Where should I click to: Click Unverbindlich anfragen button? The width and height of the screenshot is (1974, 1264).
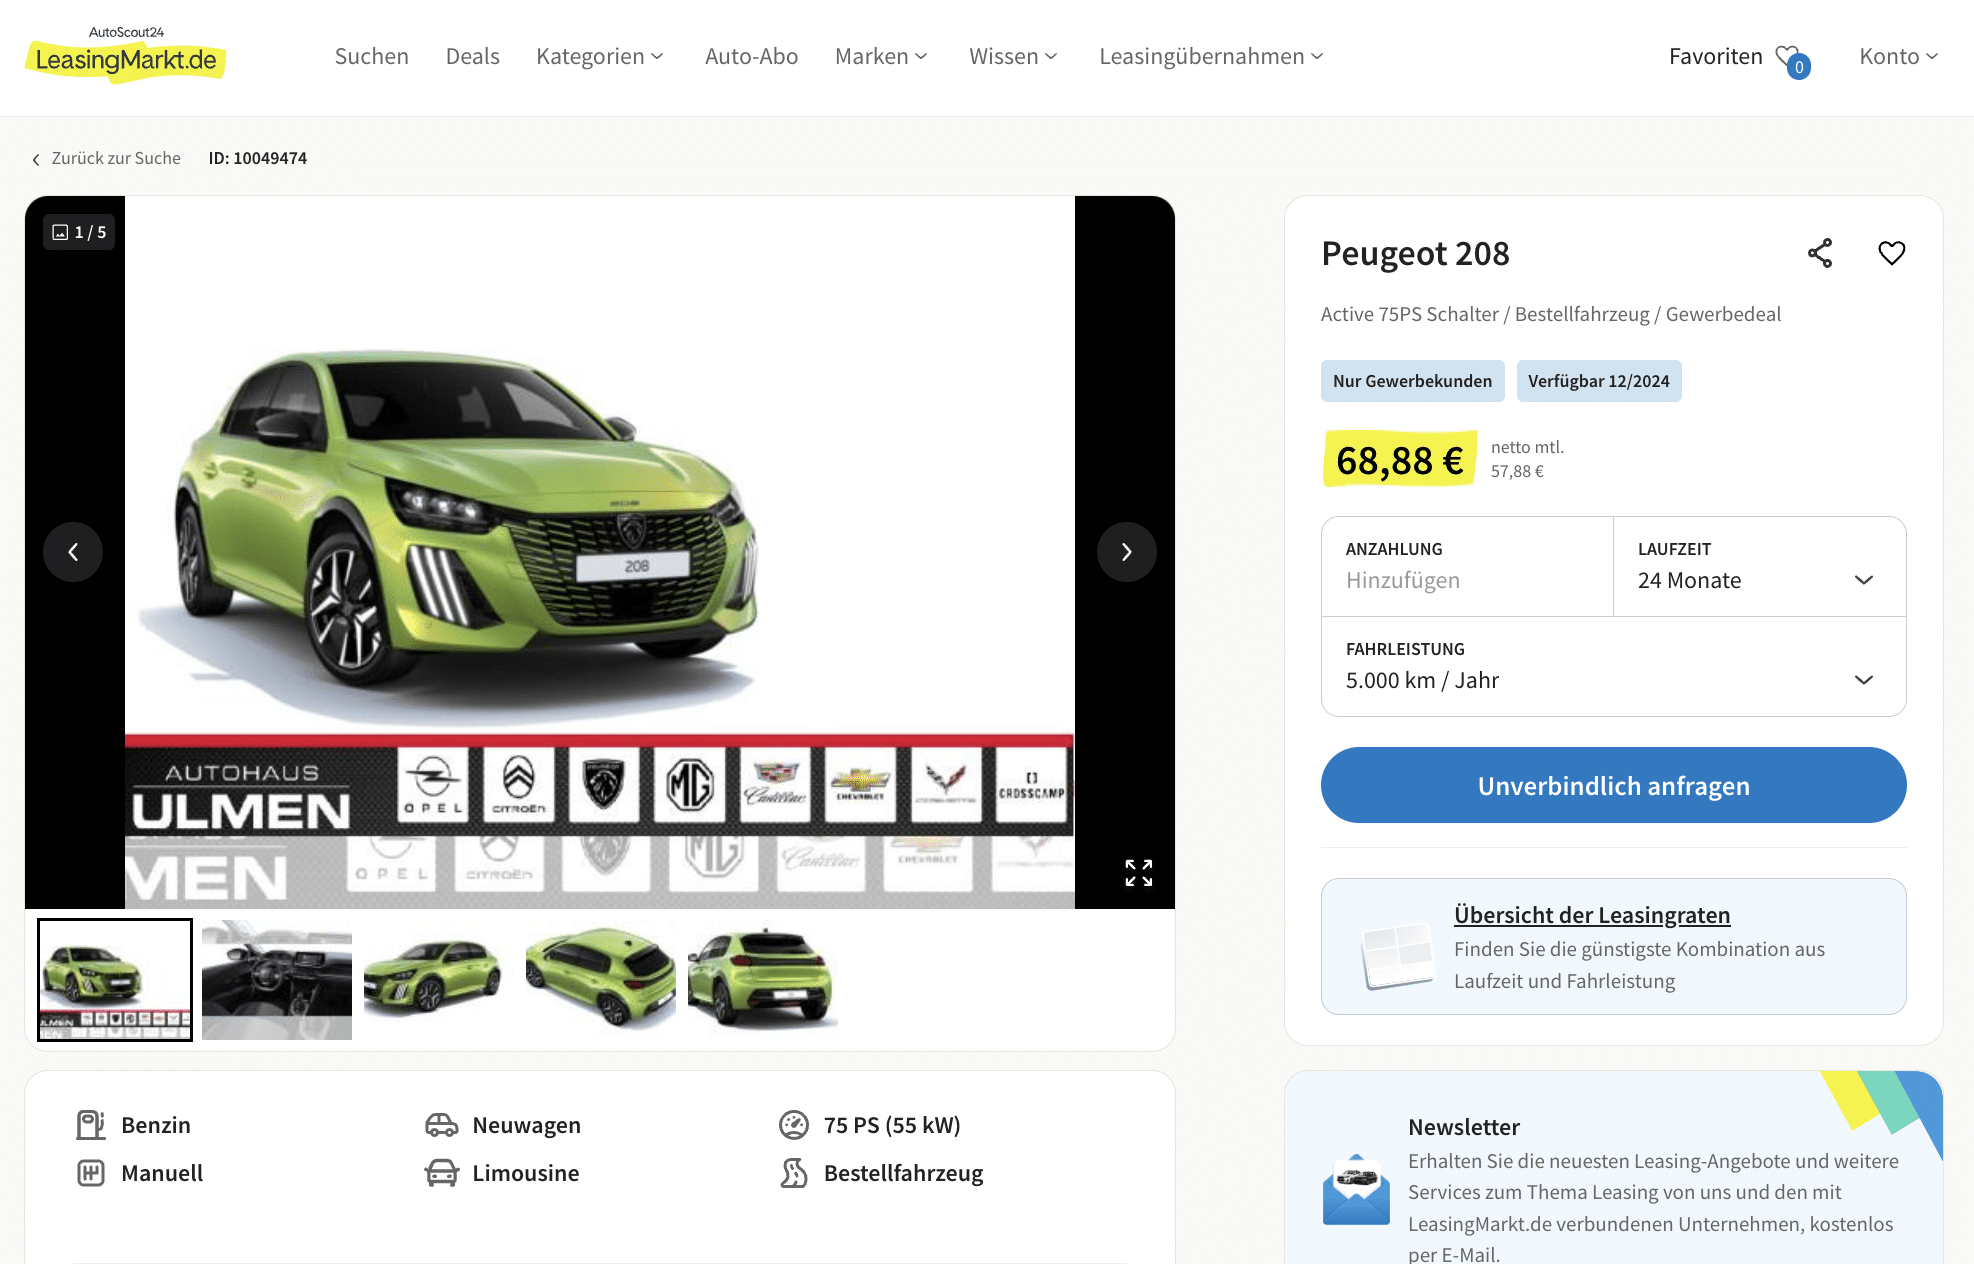1613,785
